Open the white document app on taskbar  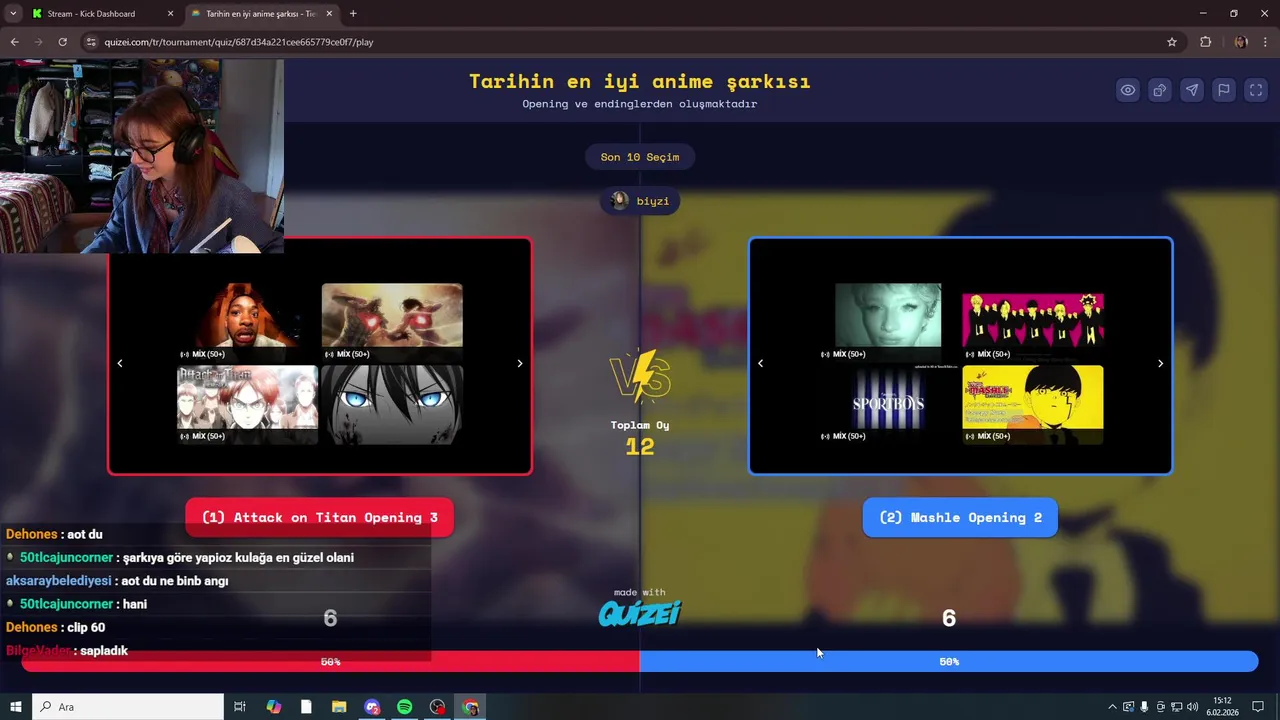pyautogui.click(x=306, y=707)
